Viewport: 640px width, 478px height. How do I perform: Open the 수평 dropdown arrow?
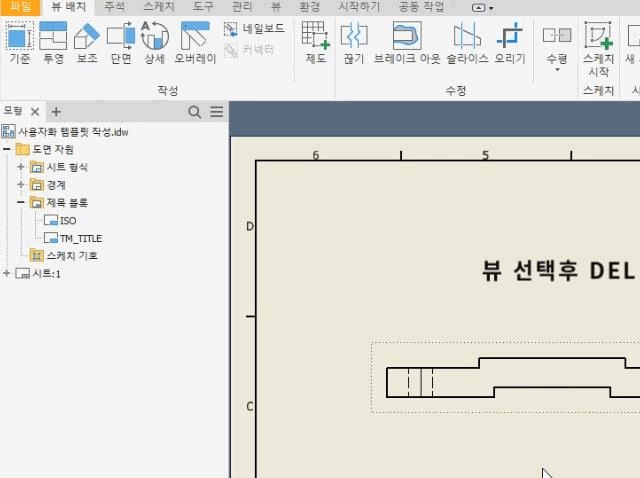[x=557, y=70]
